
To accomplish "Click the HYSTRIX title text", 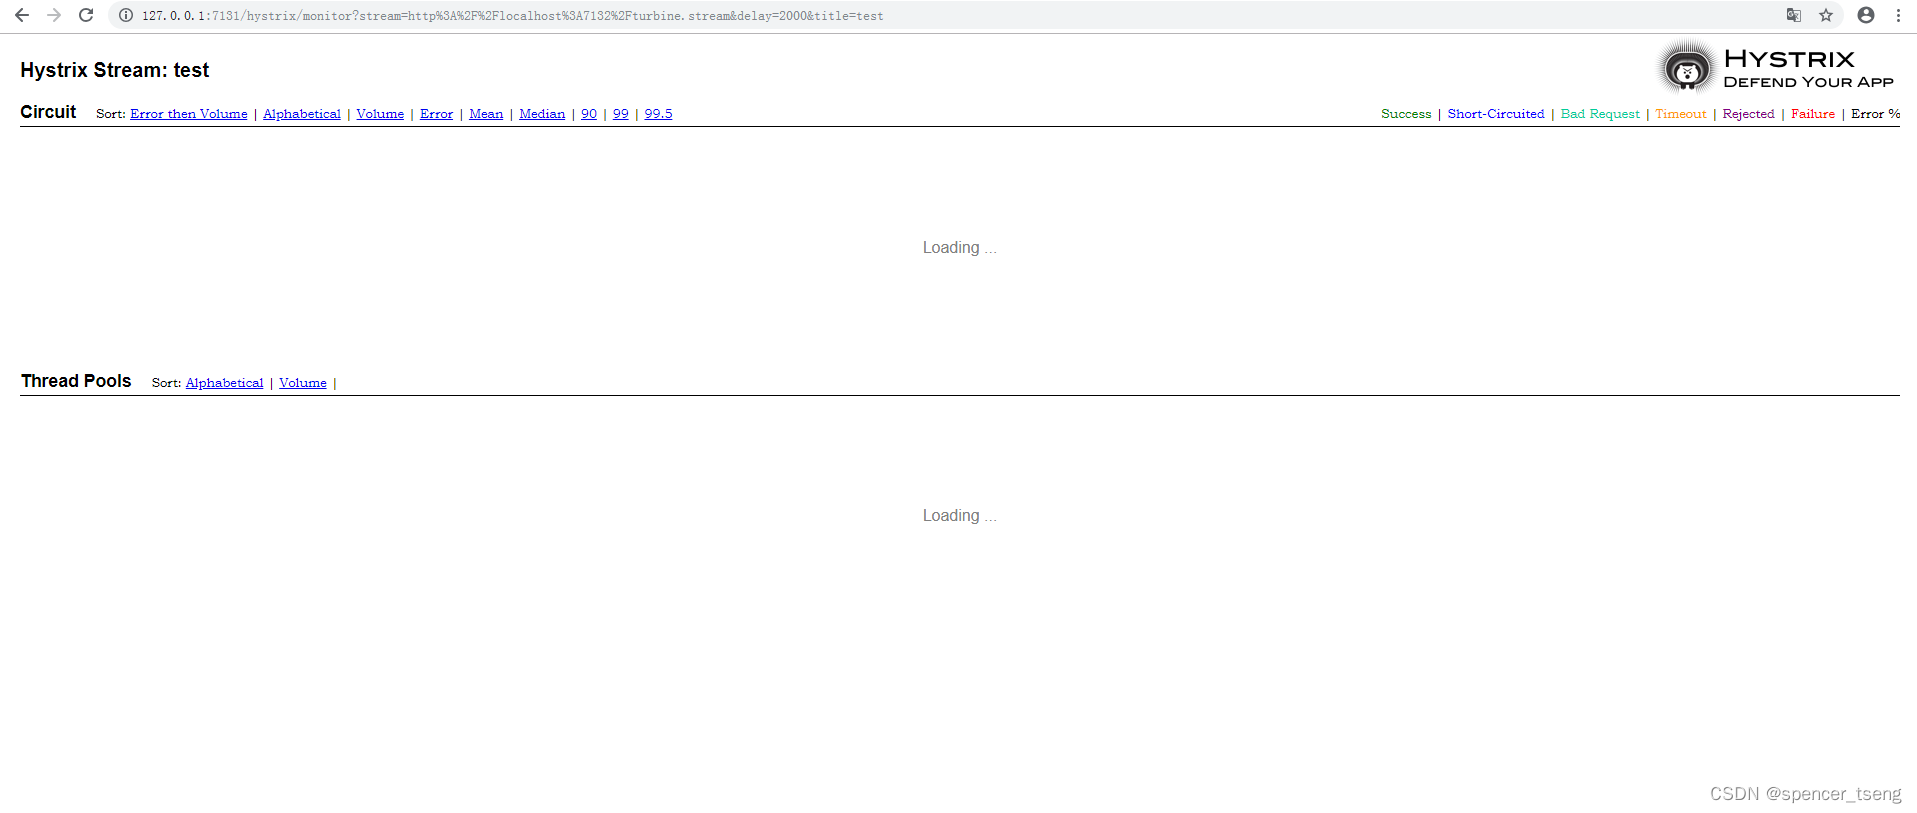I will pyautogui.click(x=1789, y=59).
